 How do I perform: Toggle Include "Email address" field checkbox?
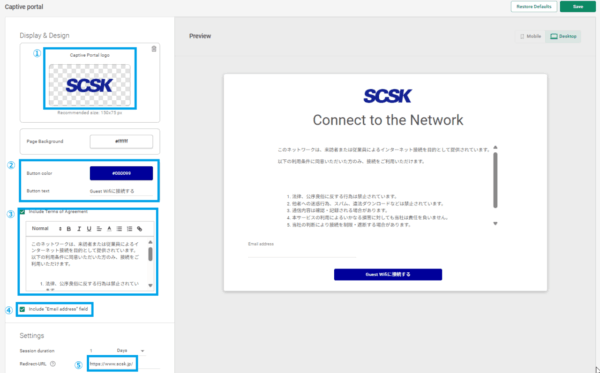(22, 309)
